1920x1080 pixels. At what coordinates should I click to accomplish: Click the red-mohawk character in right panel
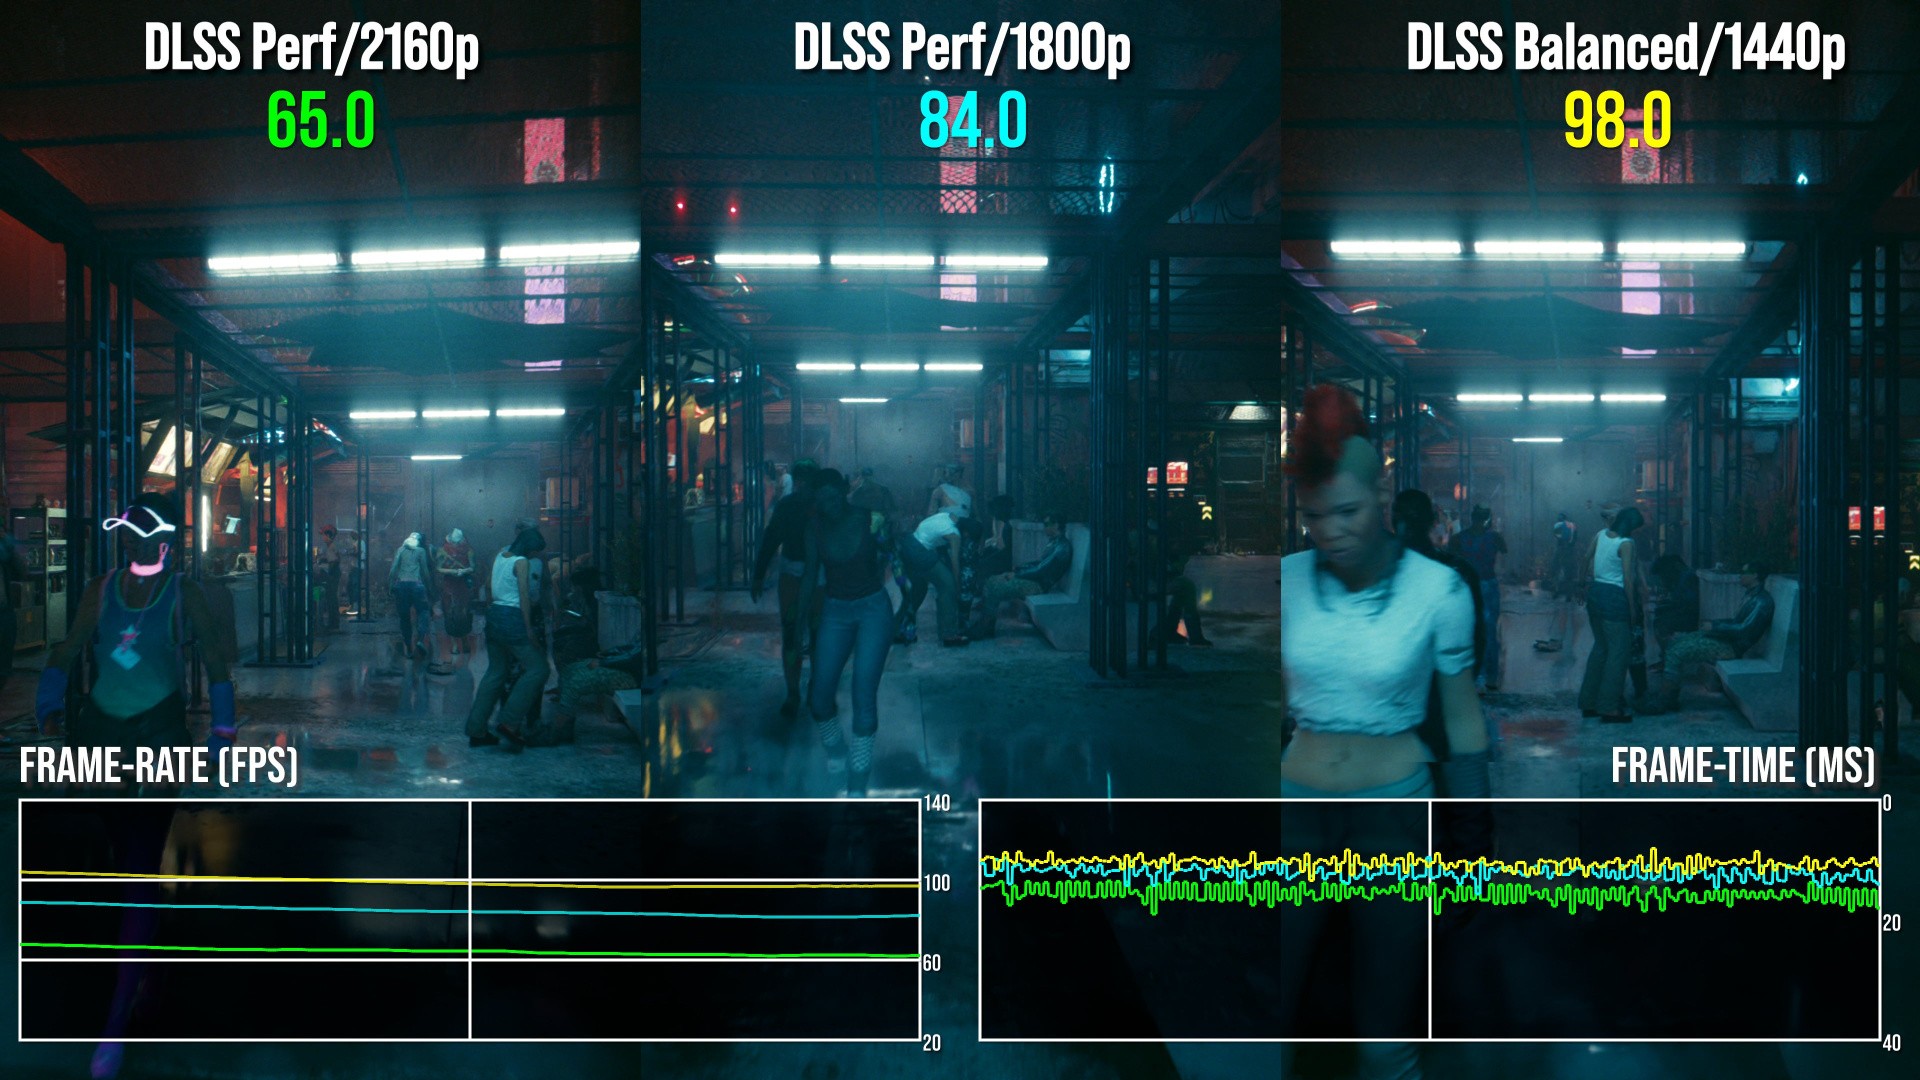tap(1370, 600)
